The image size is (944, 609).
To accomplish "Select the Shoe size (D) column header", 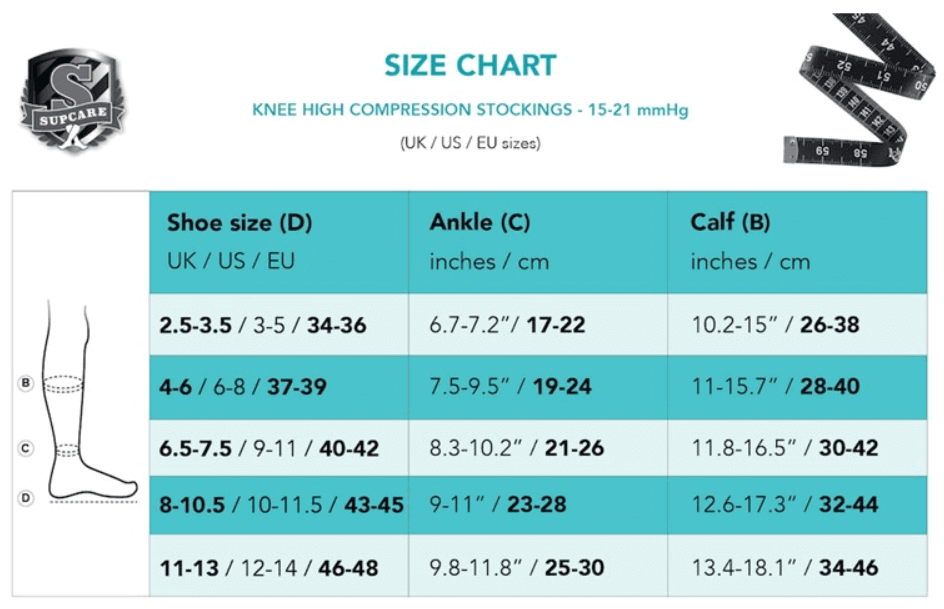I will [279, 242].
